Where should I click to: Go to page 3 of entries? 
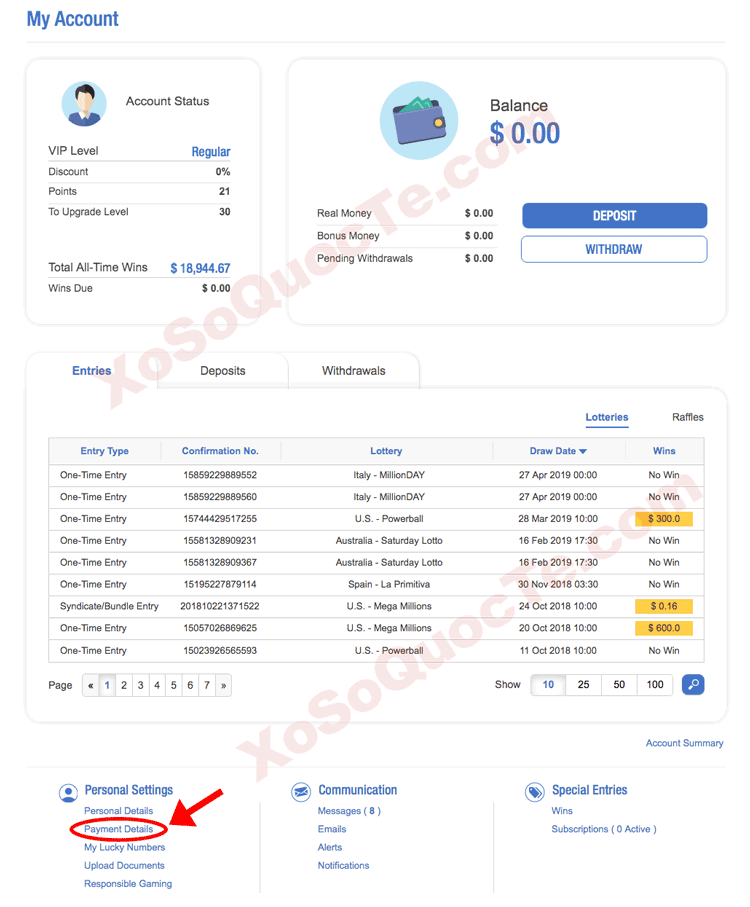pos(141,686)
